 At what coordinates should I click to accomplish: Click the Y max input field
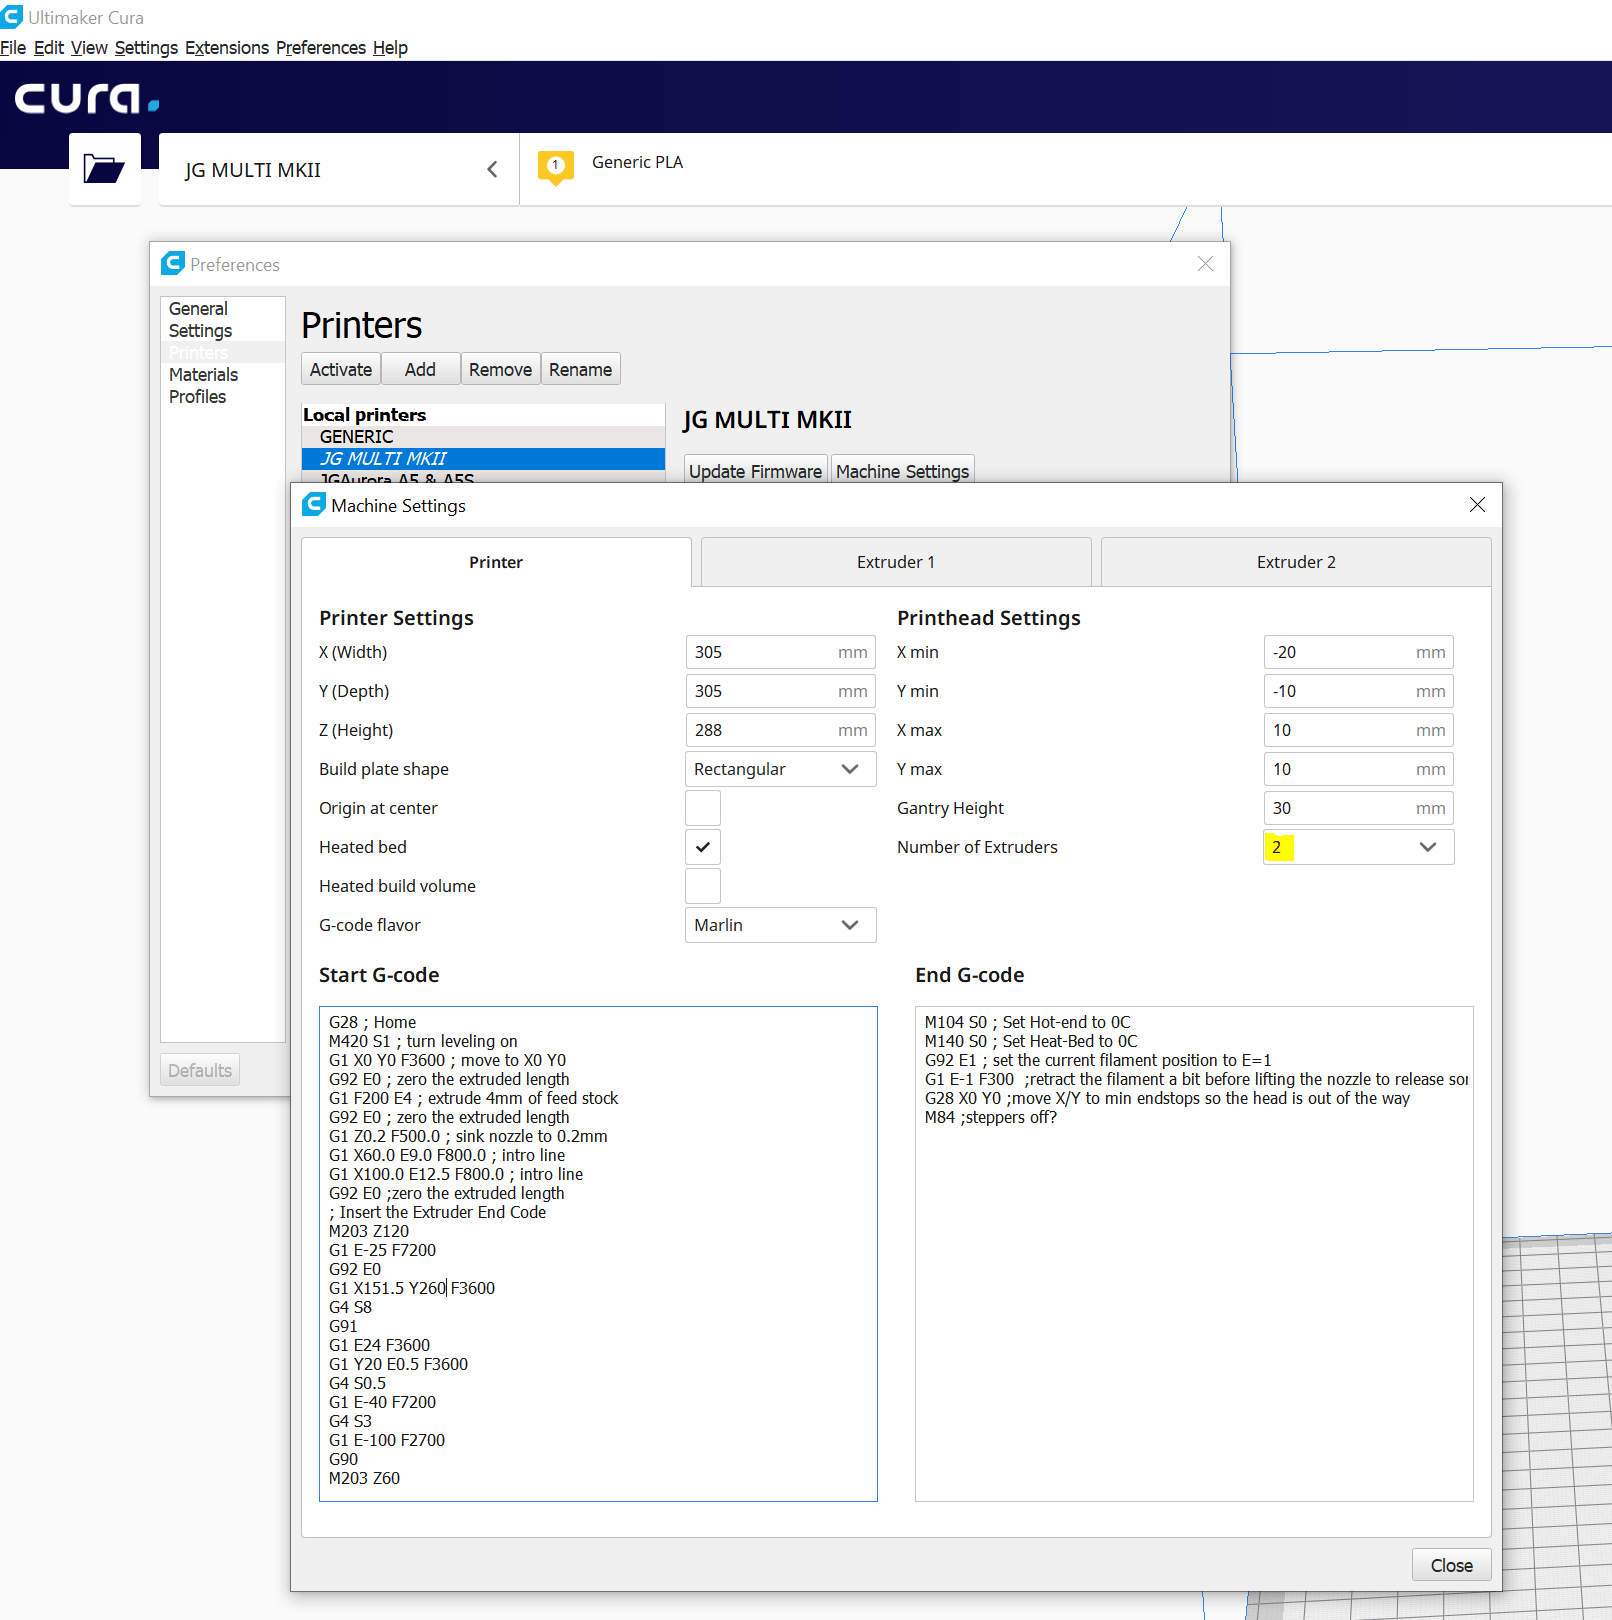tap(1358, 769)
